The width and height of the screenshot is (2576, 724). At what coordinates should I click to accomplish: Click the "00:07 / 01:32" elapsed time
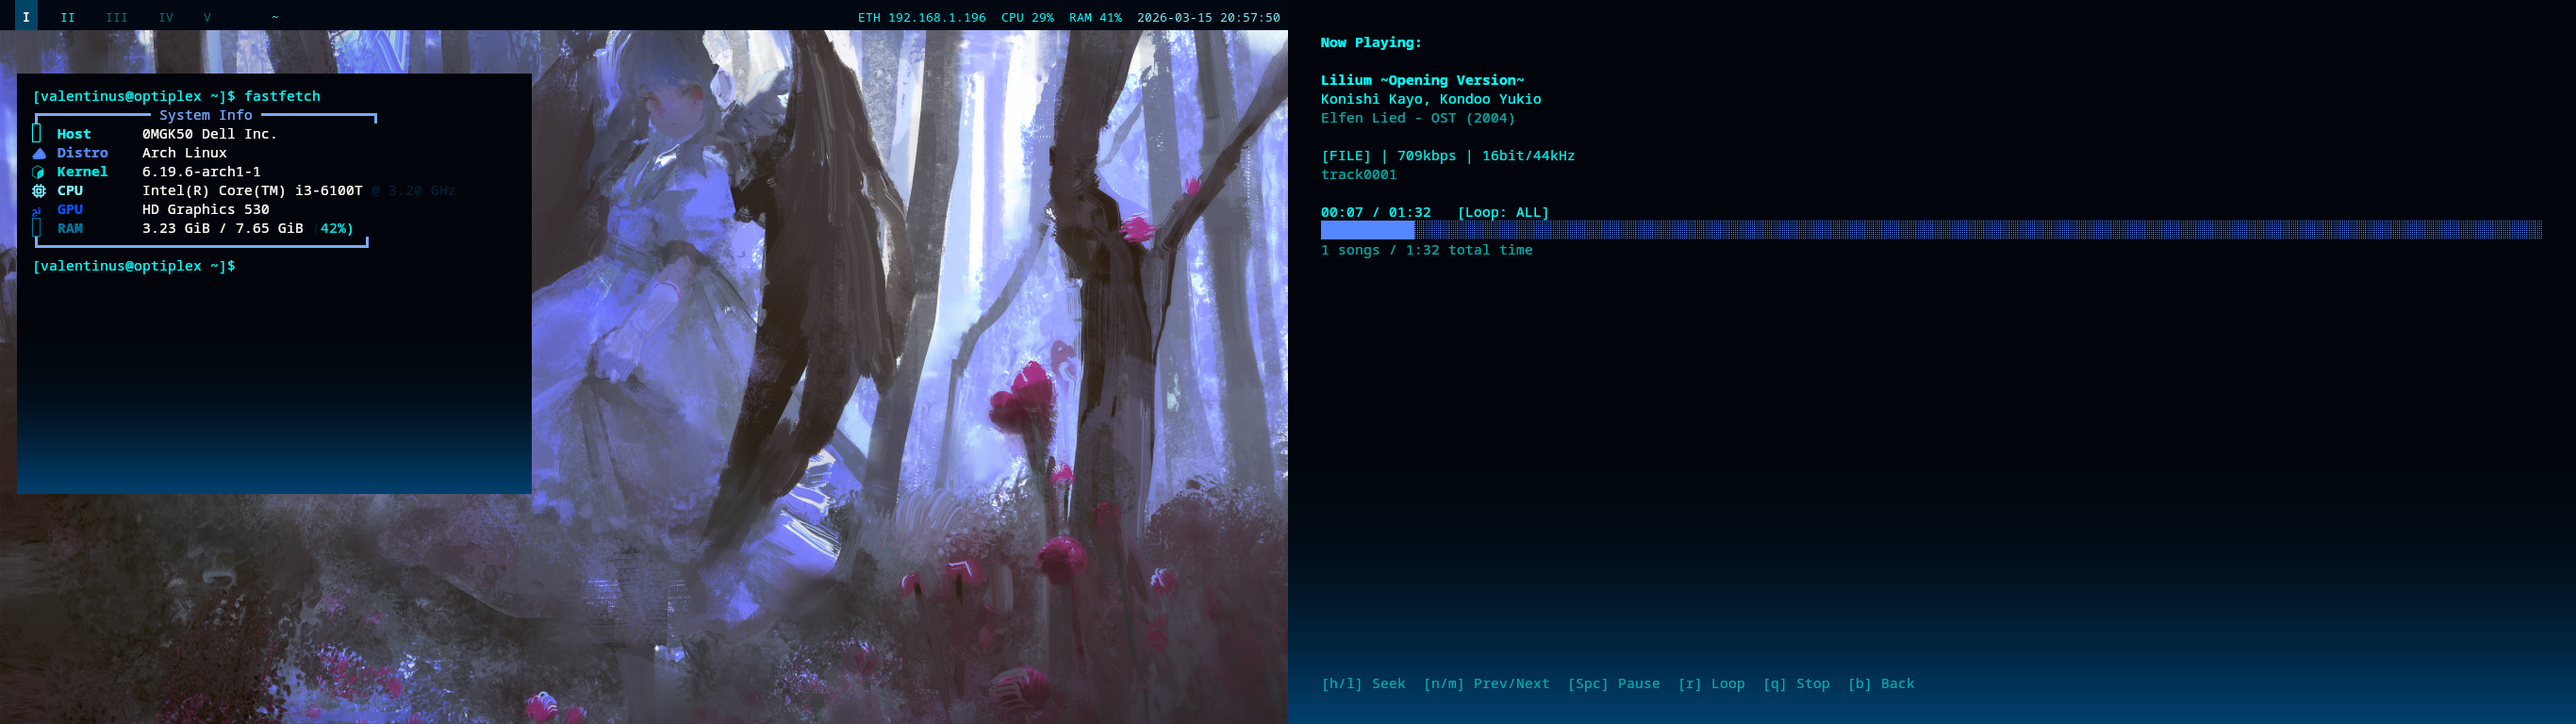pos(1375,213)
